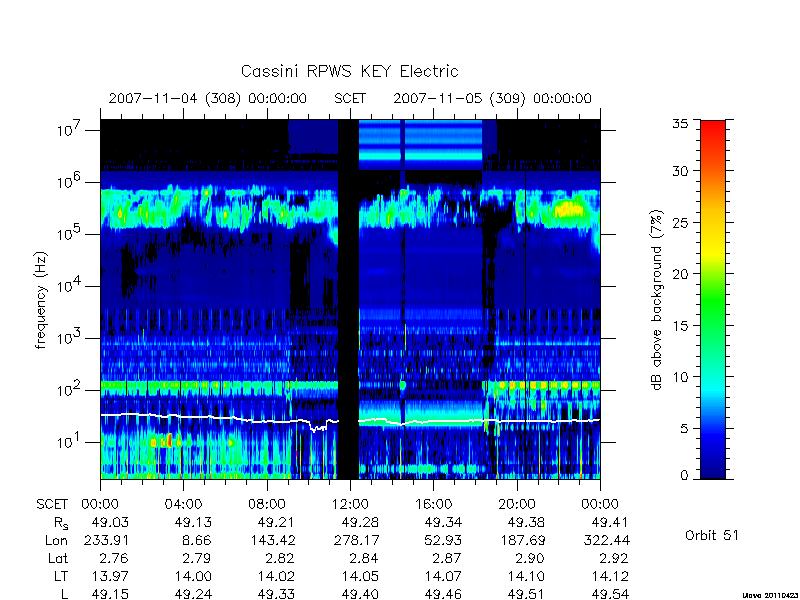This screenshot has height=600, width=800.
Task: Click the yellow-orange intense emission patch near 22:00
Action: [x=568, y=209]
